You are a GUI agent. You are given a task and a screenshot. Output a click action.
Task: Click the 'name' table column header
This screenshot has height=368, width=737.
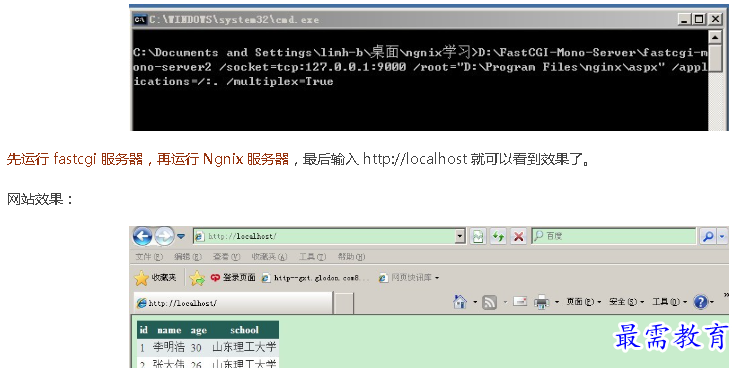(x=169, y=330)
